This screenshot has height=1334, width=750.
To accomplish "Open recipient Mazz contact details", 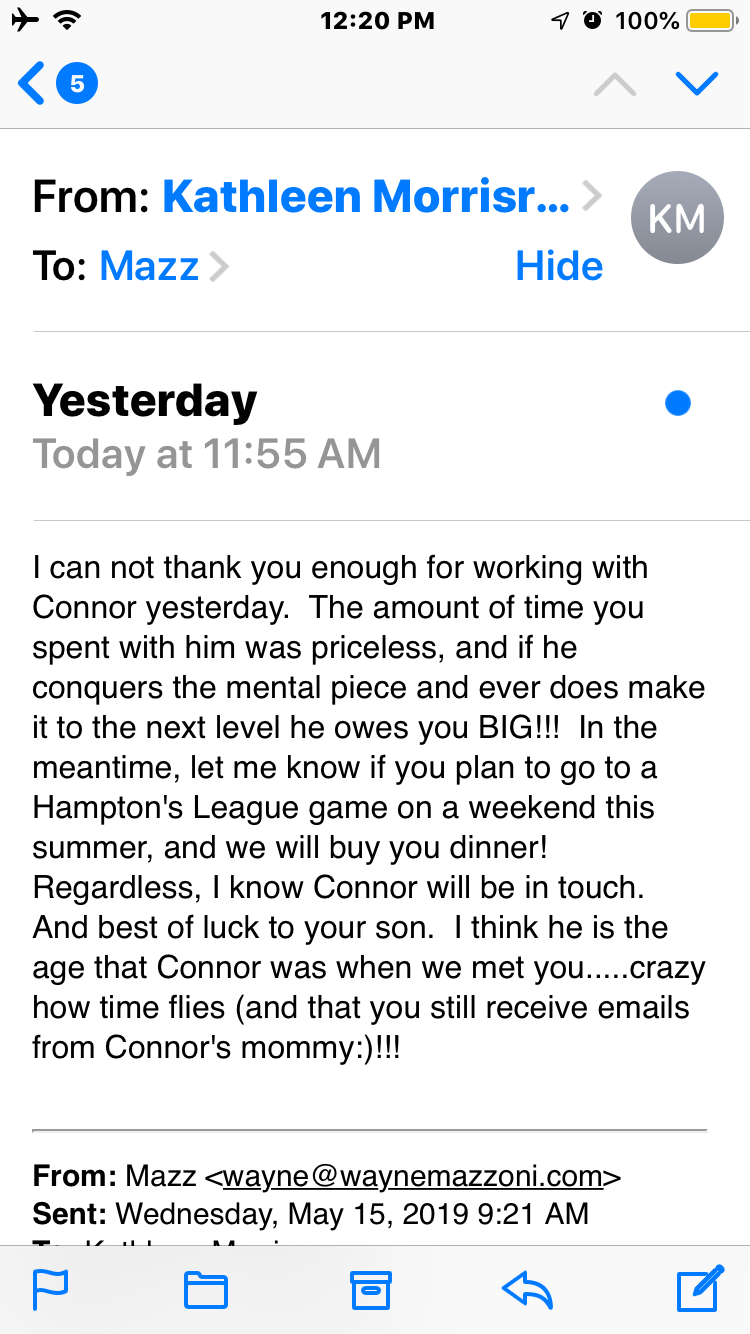I will tap(150, 266).
